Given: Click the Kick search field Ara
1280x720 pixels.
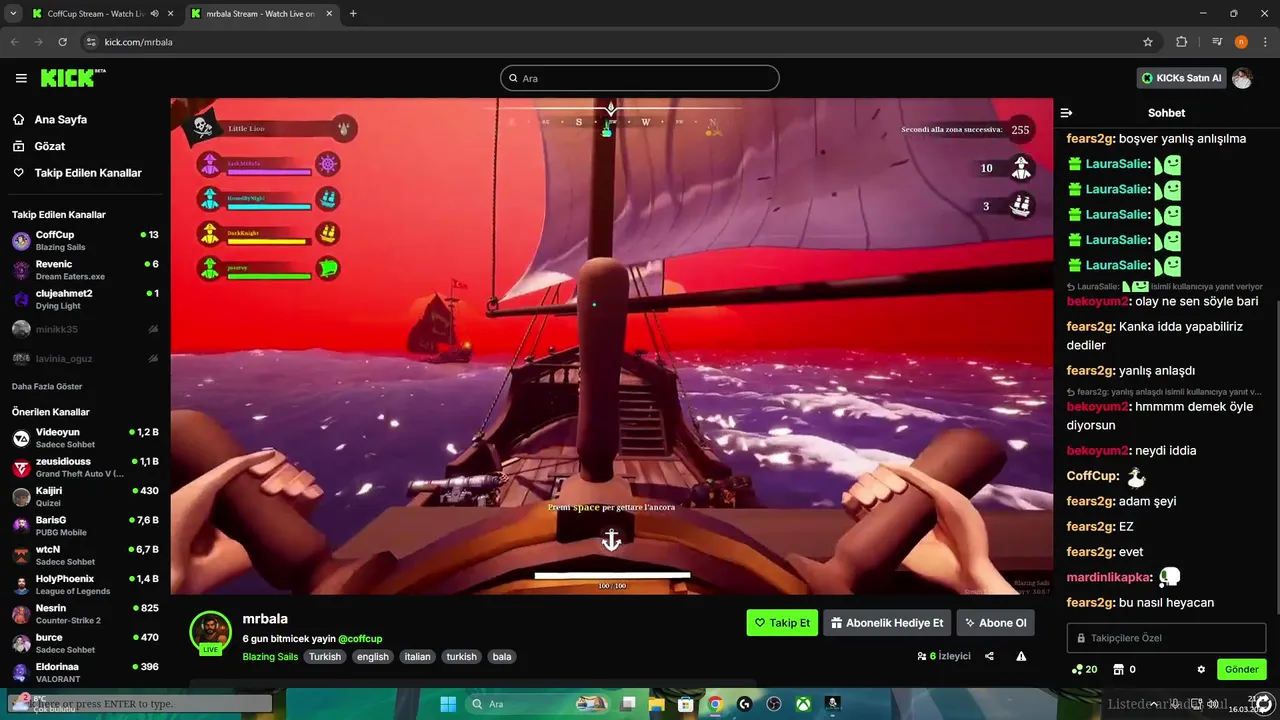Looking at the screenshot, I should click(640, 78).
